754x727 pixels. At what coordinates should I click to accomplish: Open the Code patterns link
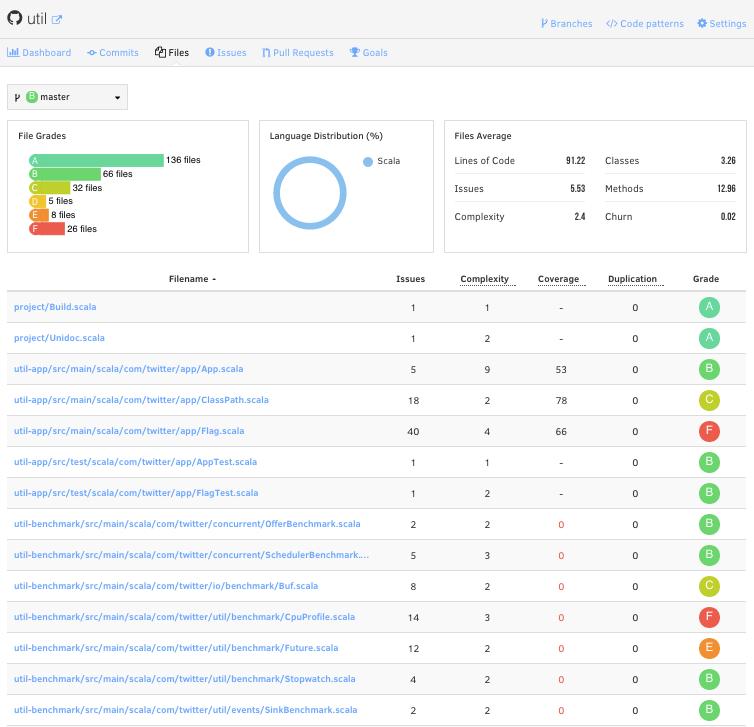click(645, 24)
